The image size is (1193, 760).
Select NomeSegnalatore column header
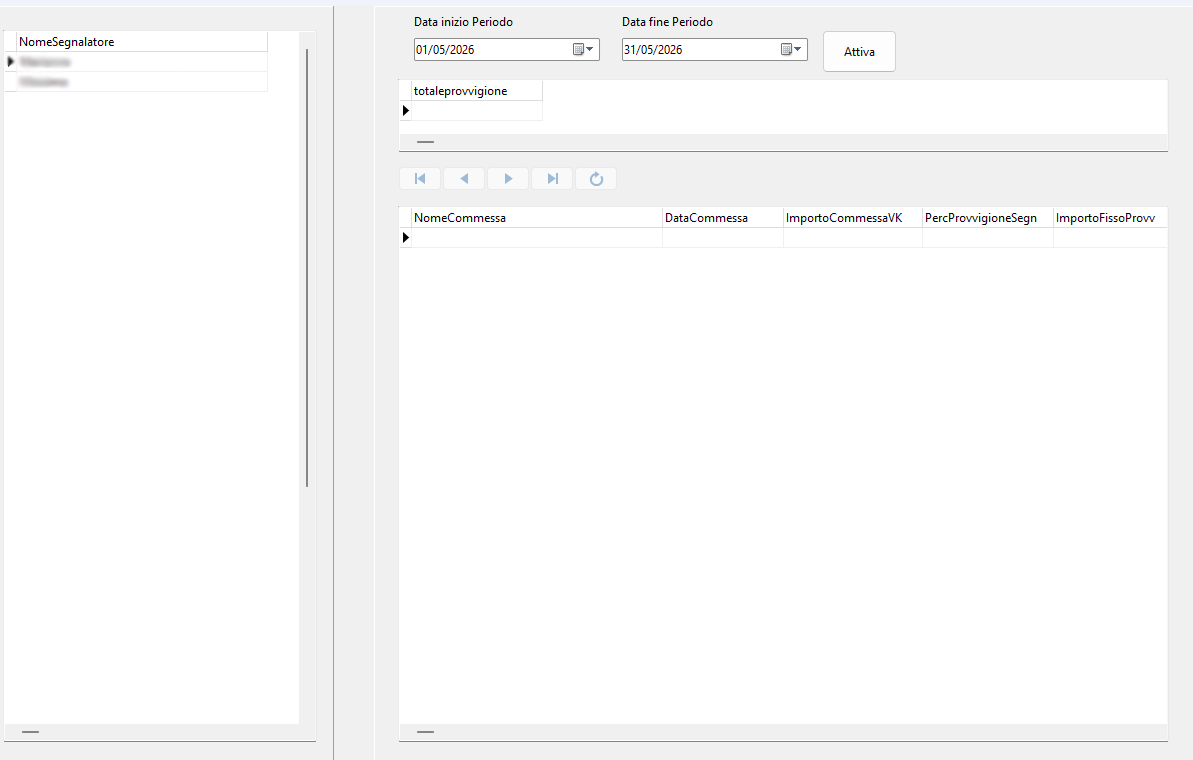[x=142, y=42]
